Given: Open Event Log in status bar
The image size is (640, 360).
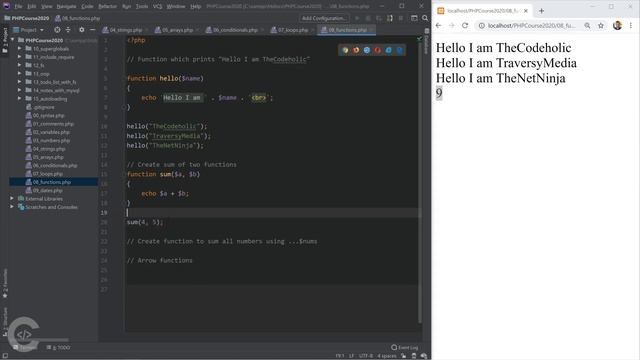Looking at the screenshot, I should click(404, 347).
